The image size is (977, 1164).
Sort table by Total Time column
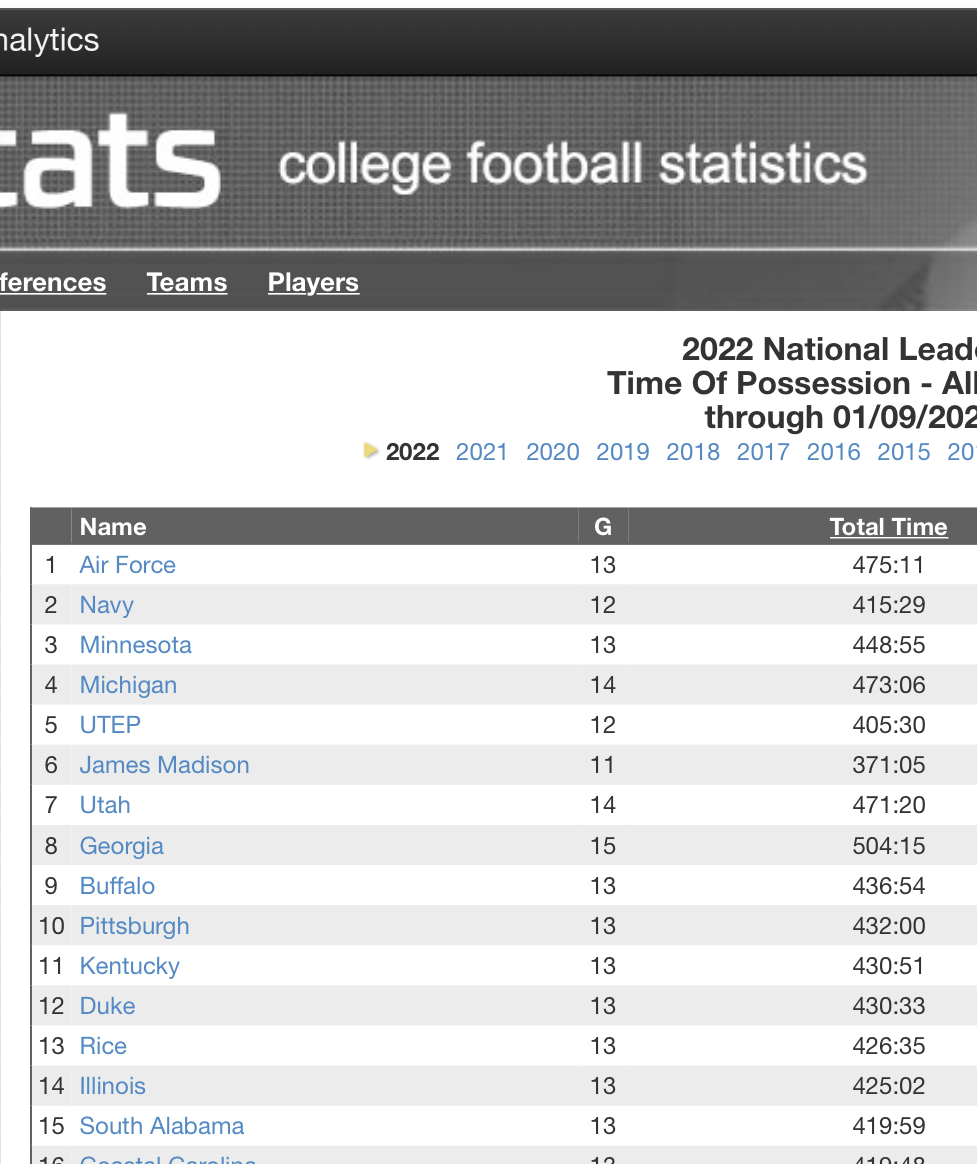tap(888, 527)
